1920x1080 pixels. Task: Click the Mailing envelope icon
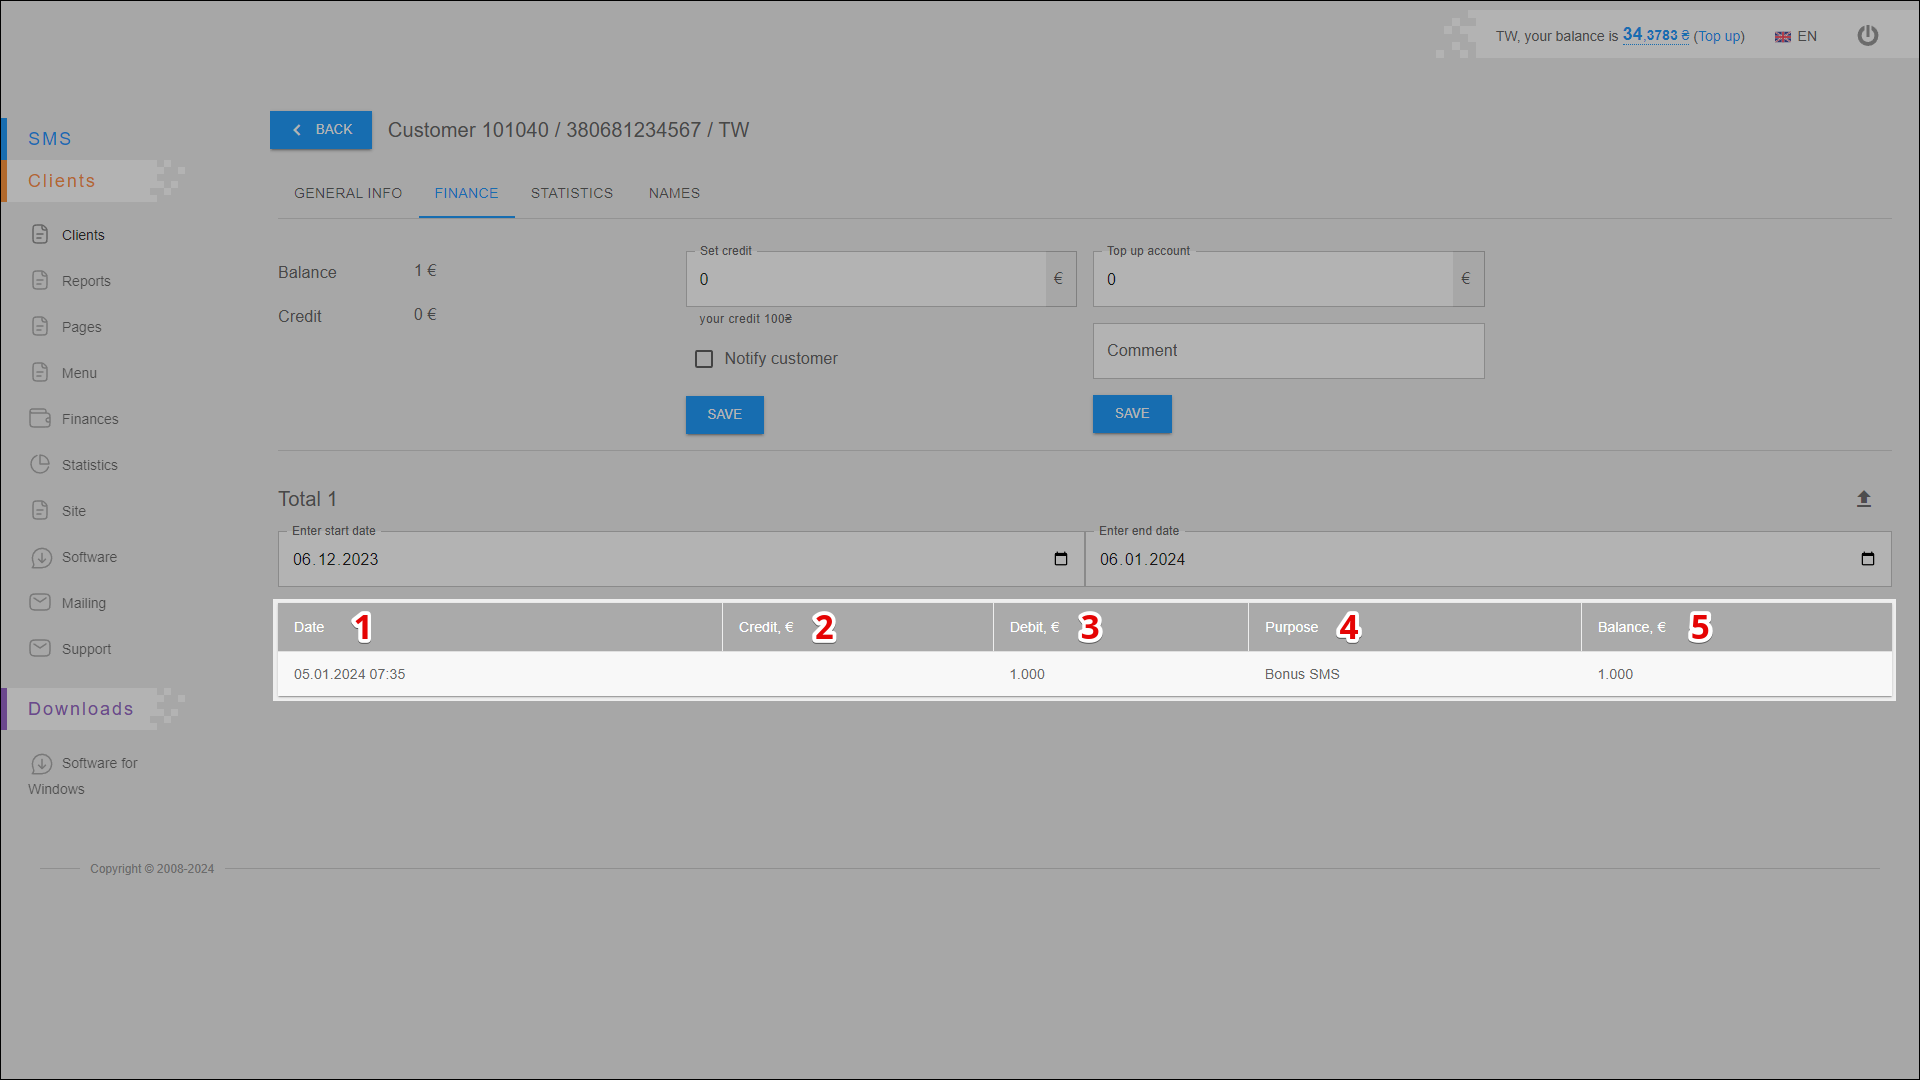40,603
